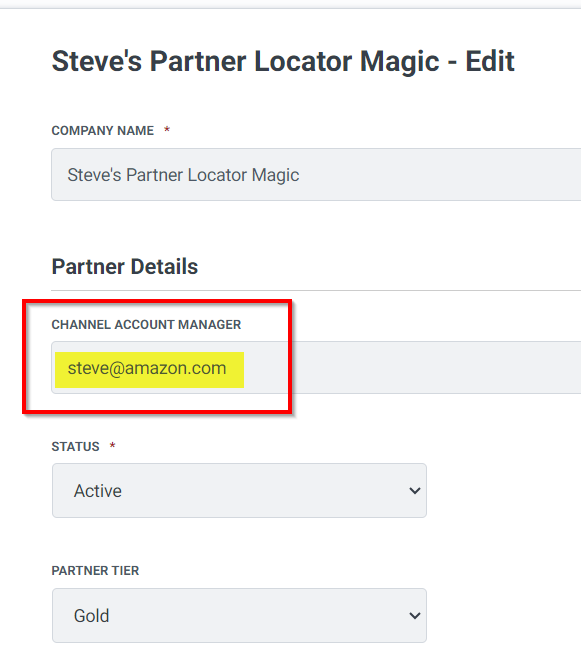Click the red asterisk beside Company Name
Image resolution: width=581 pixels, height=670 pixels.
tap(167, 129)
